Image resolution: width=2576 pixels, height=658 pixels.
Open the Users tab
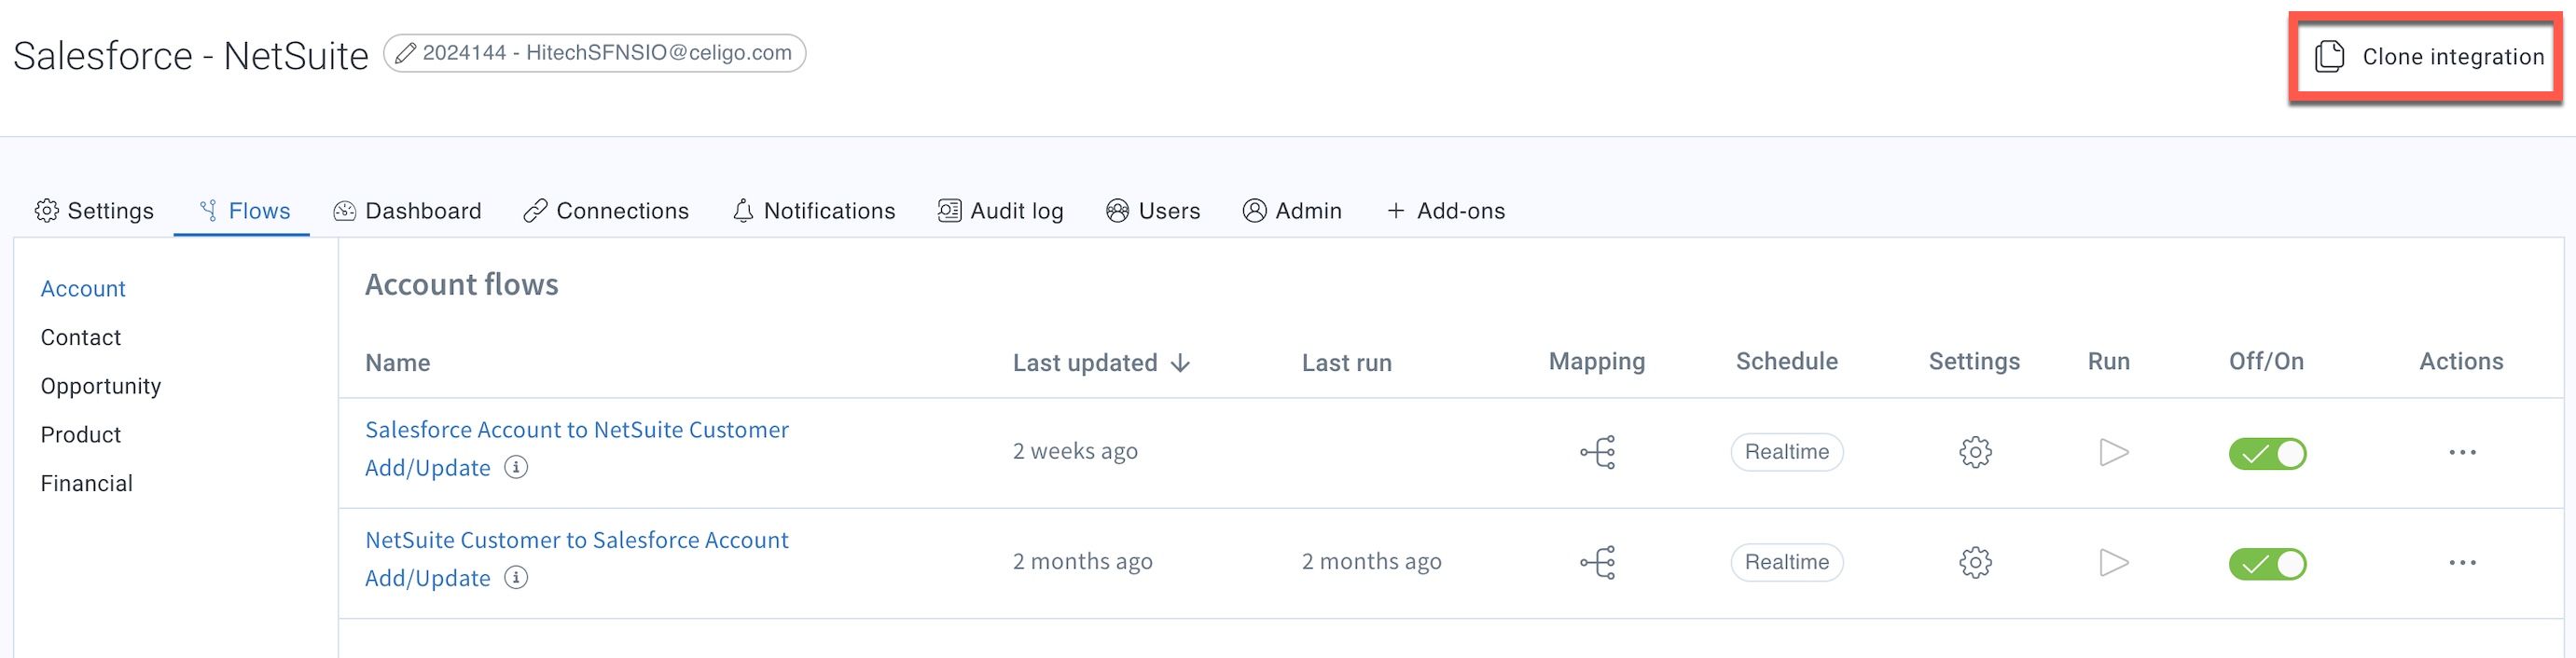coord(1152,211)
